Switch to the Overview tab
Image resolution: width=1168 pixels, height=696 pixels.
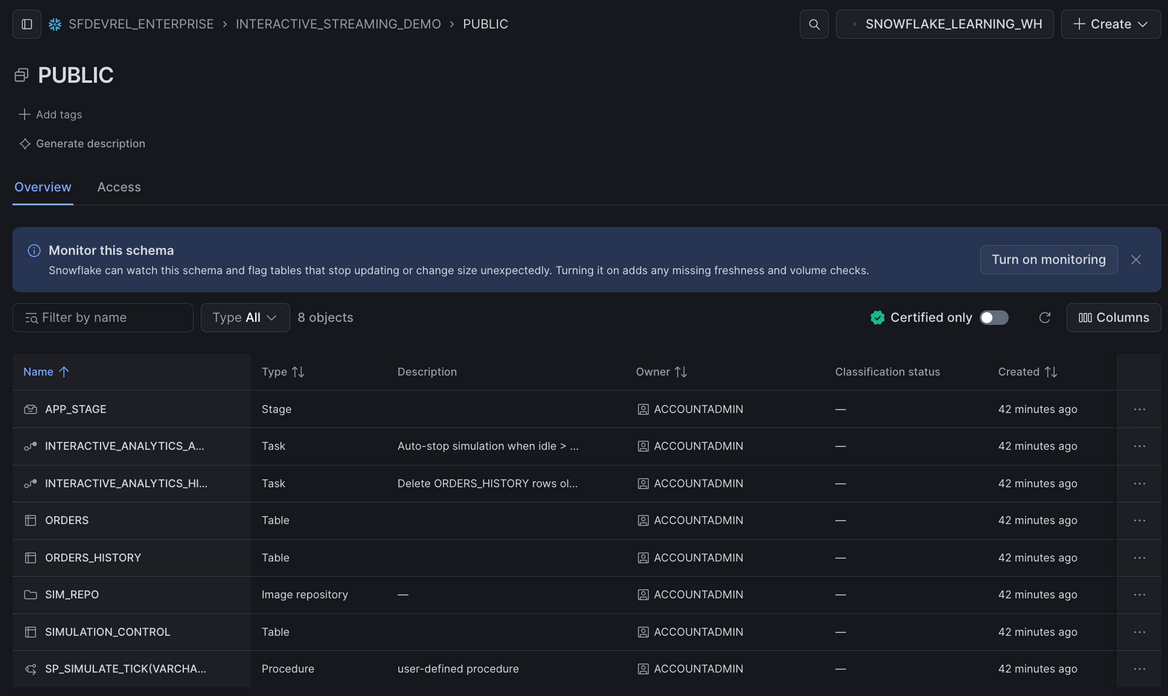(42, 187)
